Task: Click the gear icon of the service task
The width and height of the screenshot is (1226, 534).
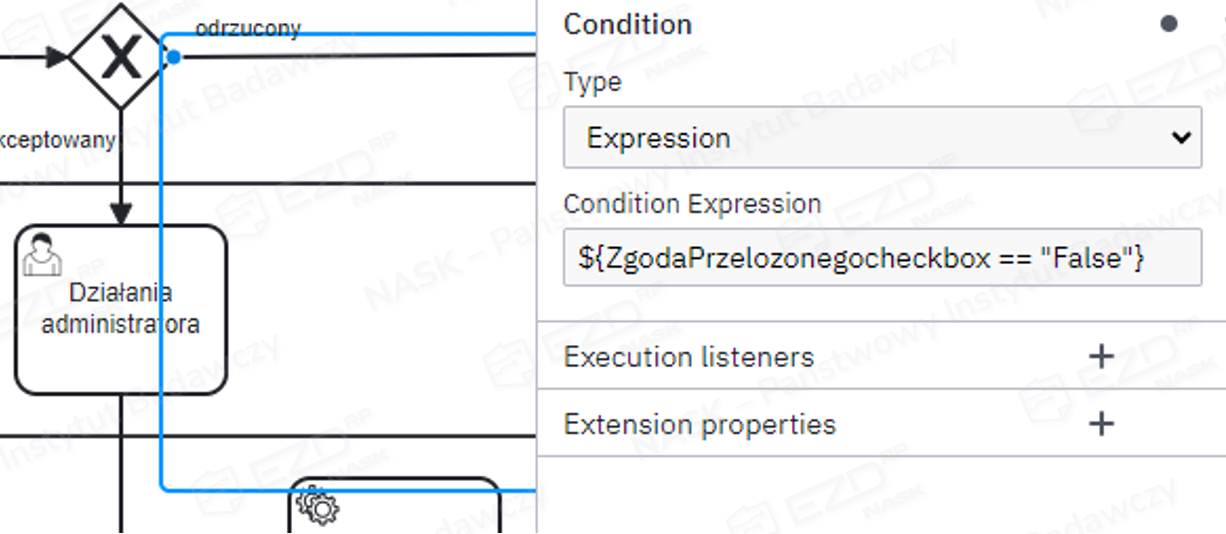Action: coord(320,507)
